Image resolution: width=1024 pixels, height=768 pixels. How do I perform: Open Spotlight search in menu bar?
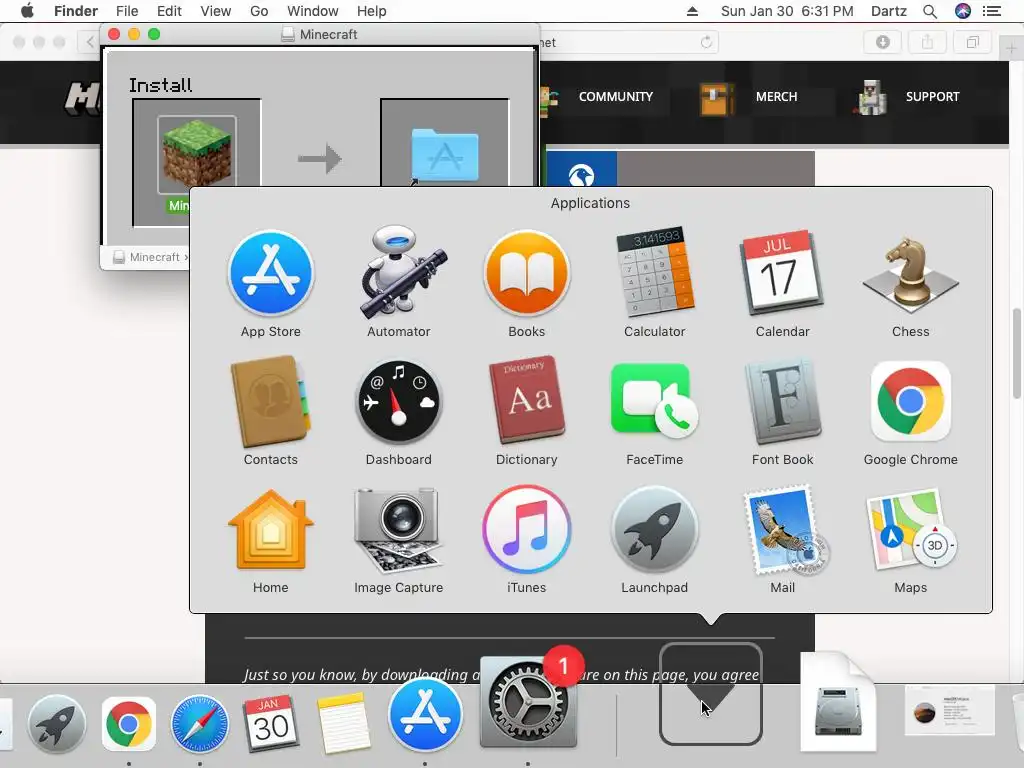pos(930,11)
